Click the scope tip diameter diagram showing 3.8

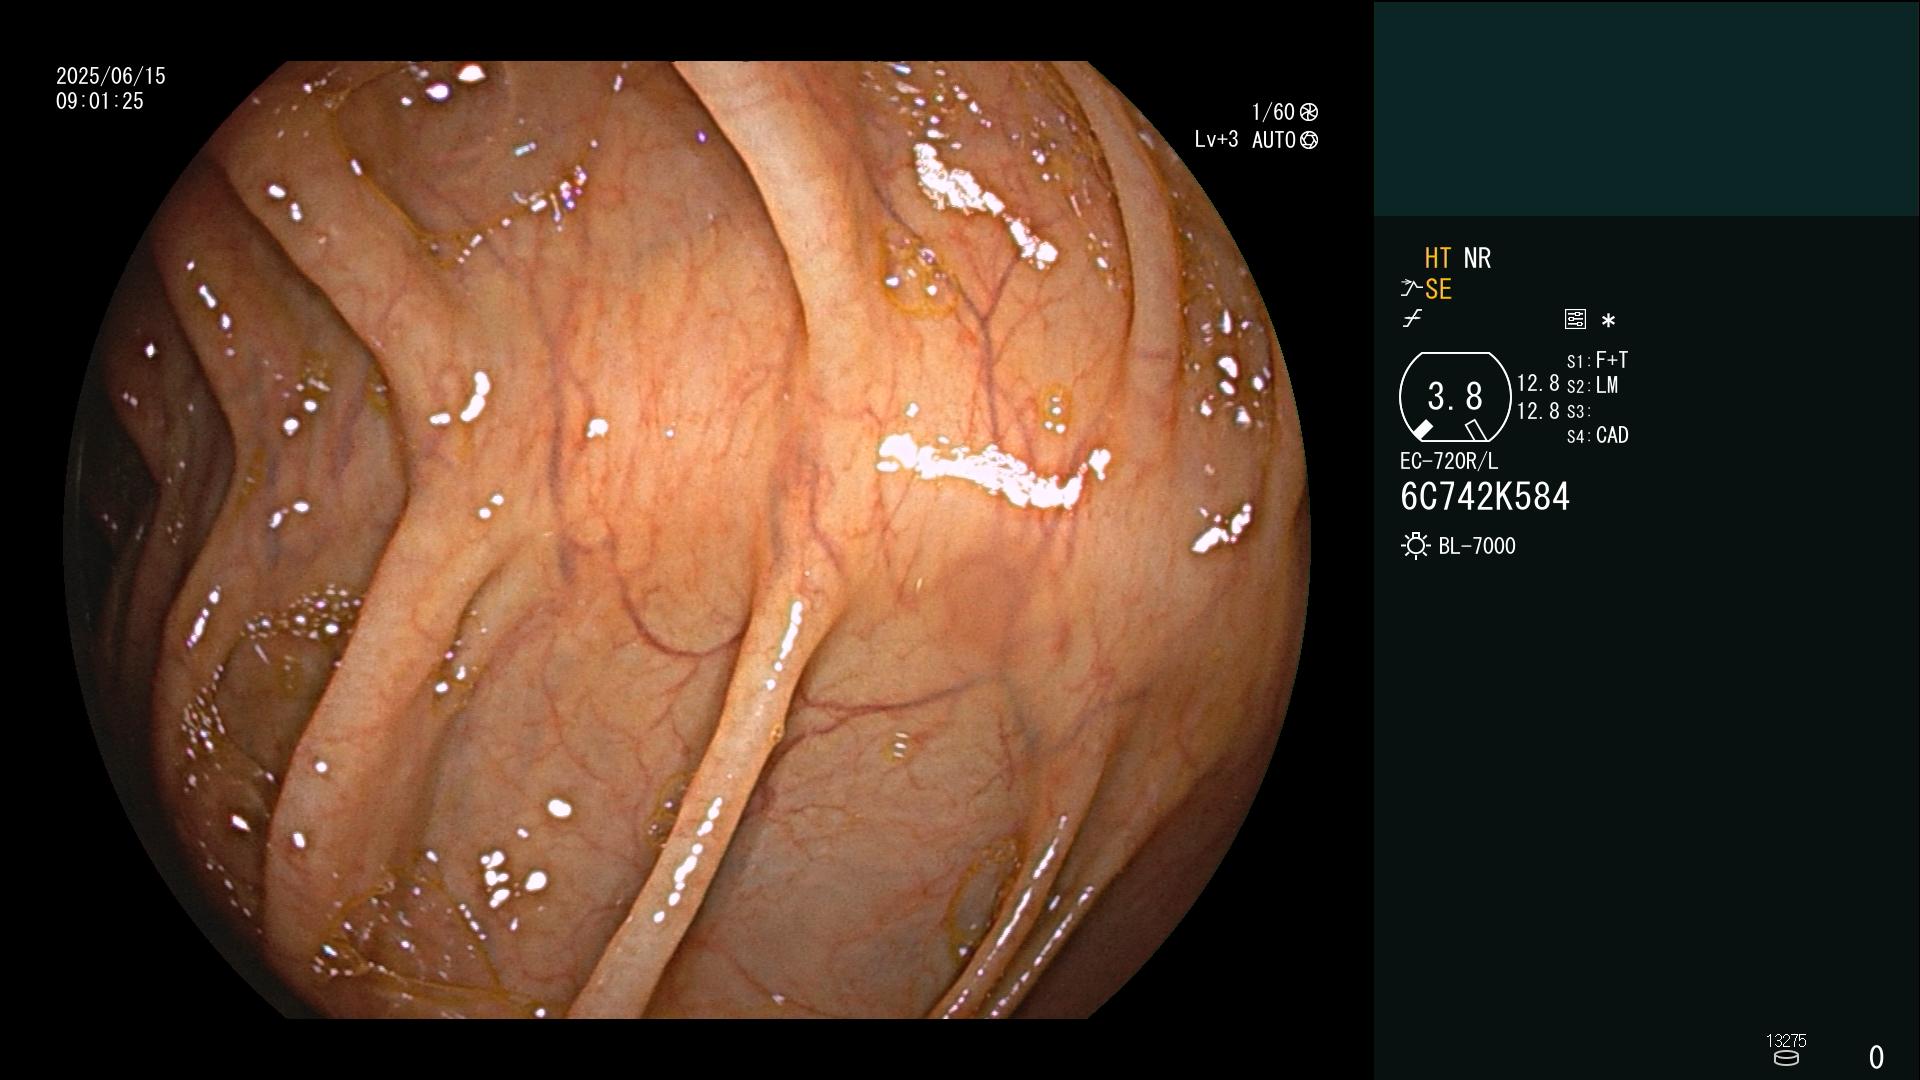(x=1455, y=397)
